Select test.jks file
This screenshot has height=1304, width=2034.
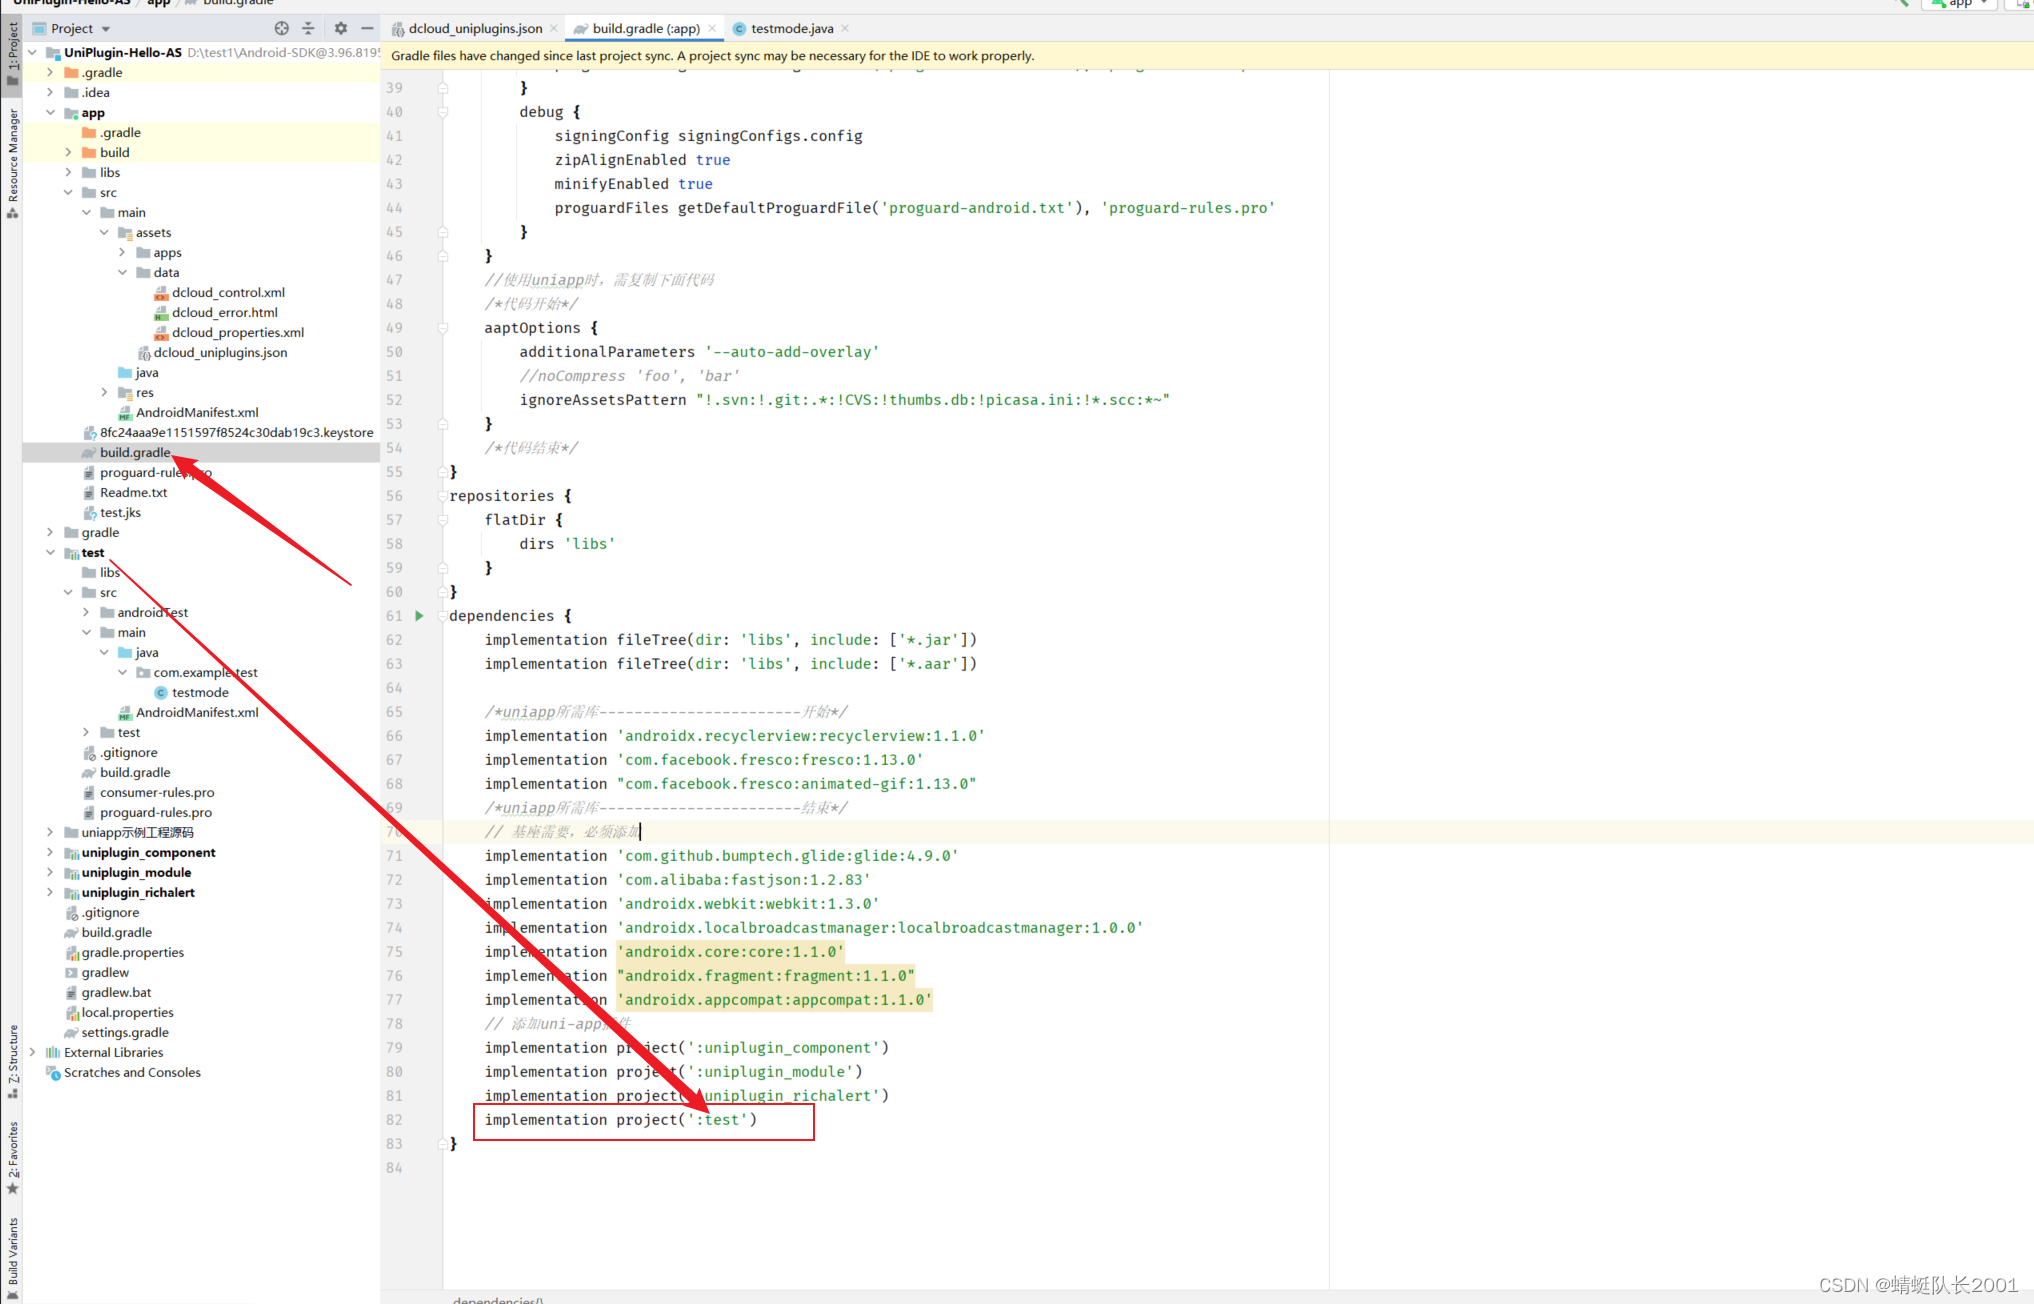pos(120,512)
